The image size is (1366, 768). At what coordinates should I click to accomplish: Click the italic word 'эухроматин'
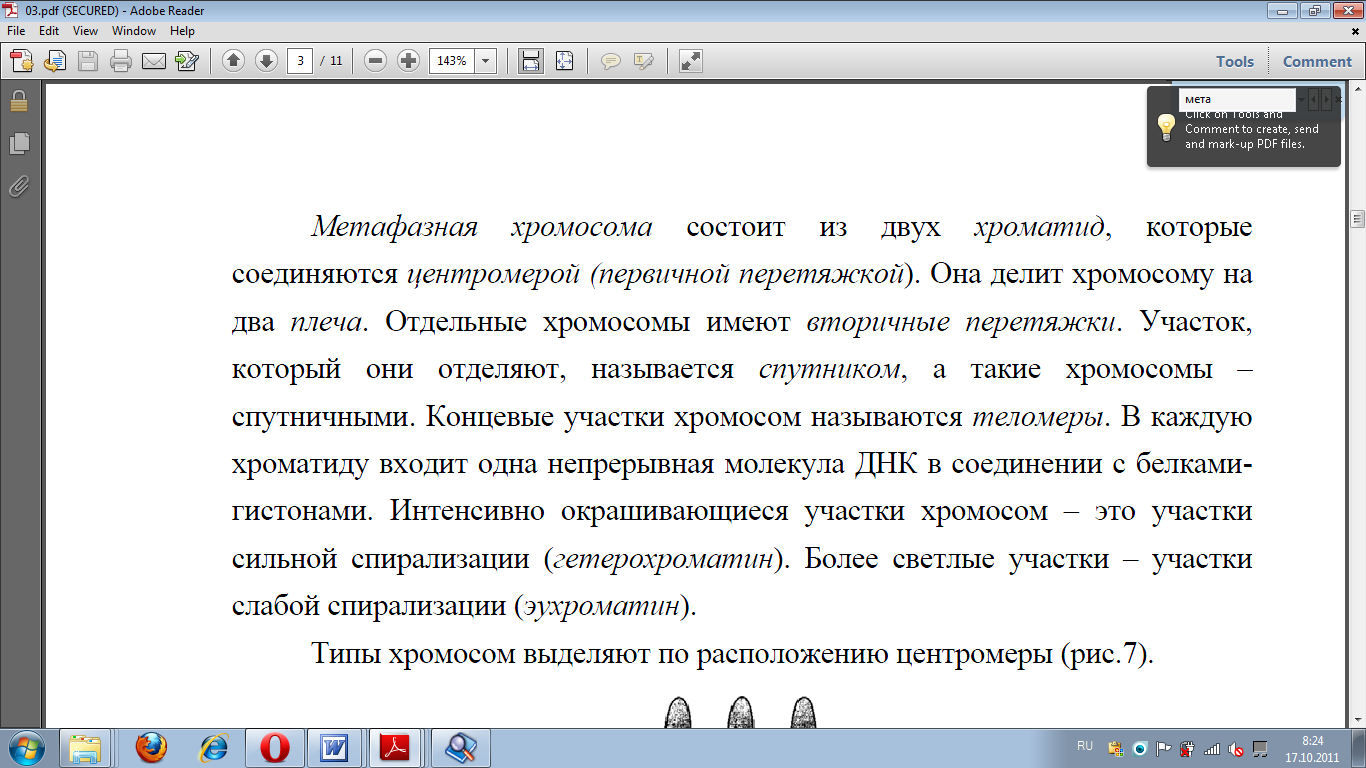[x=602, y=607]
